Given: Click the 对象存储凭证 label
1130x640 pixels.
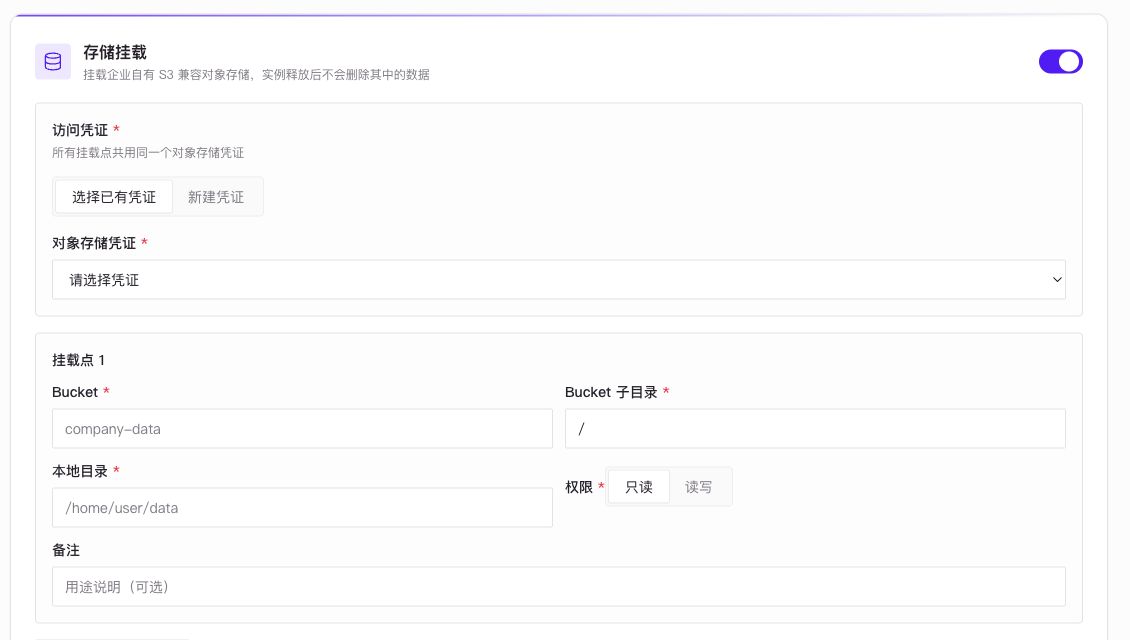Looking at the screenshot, I should [x=94, y=243].
